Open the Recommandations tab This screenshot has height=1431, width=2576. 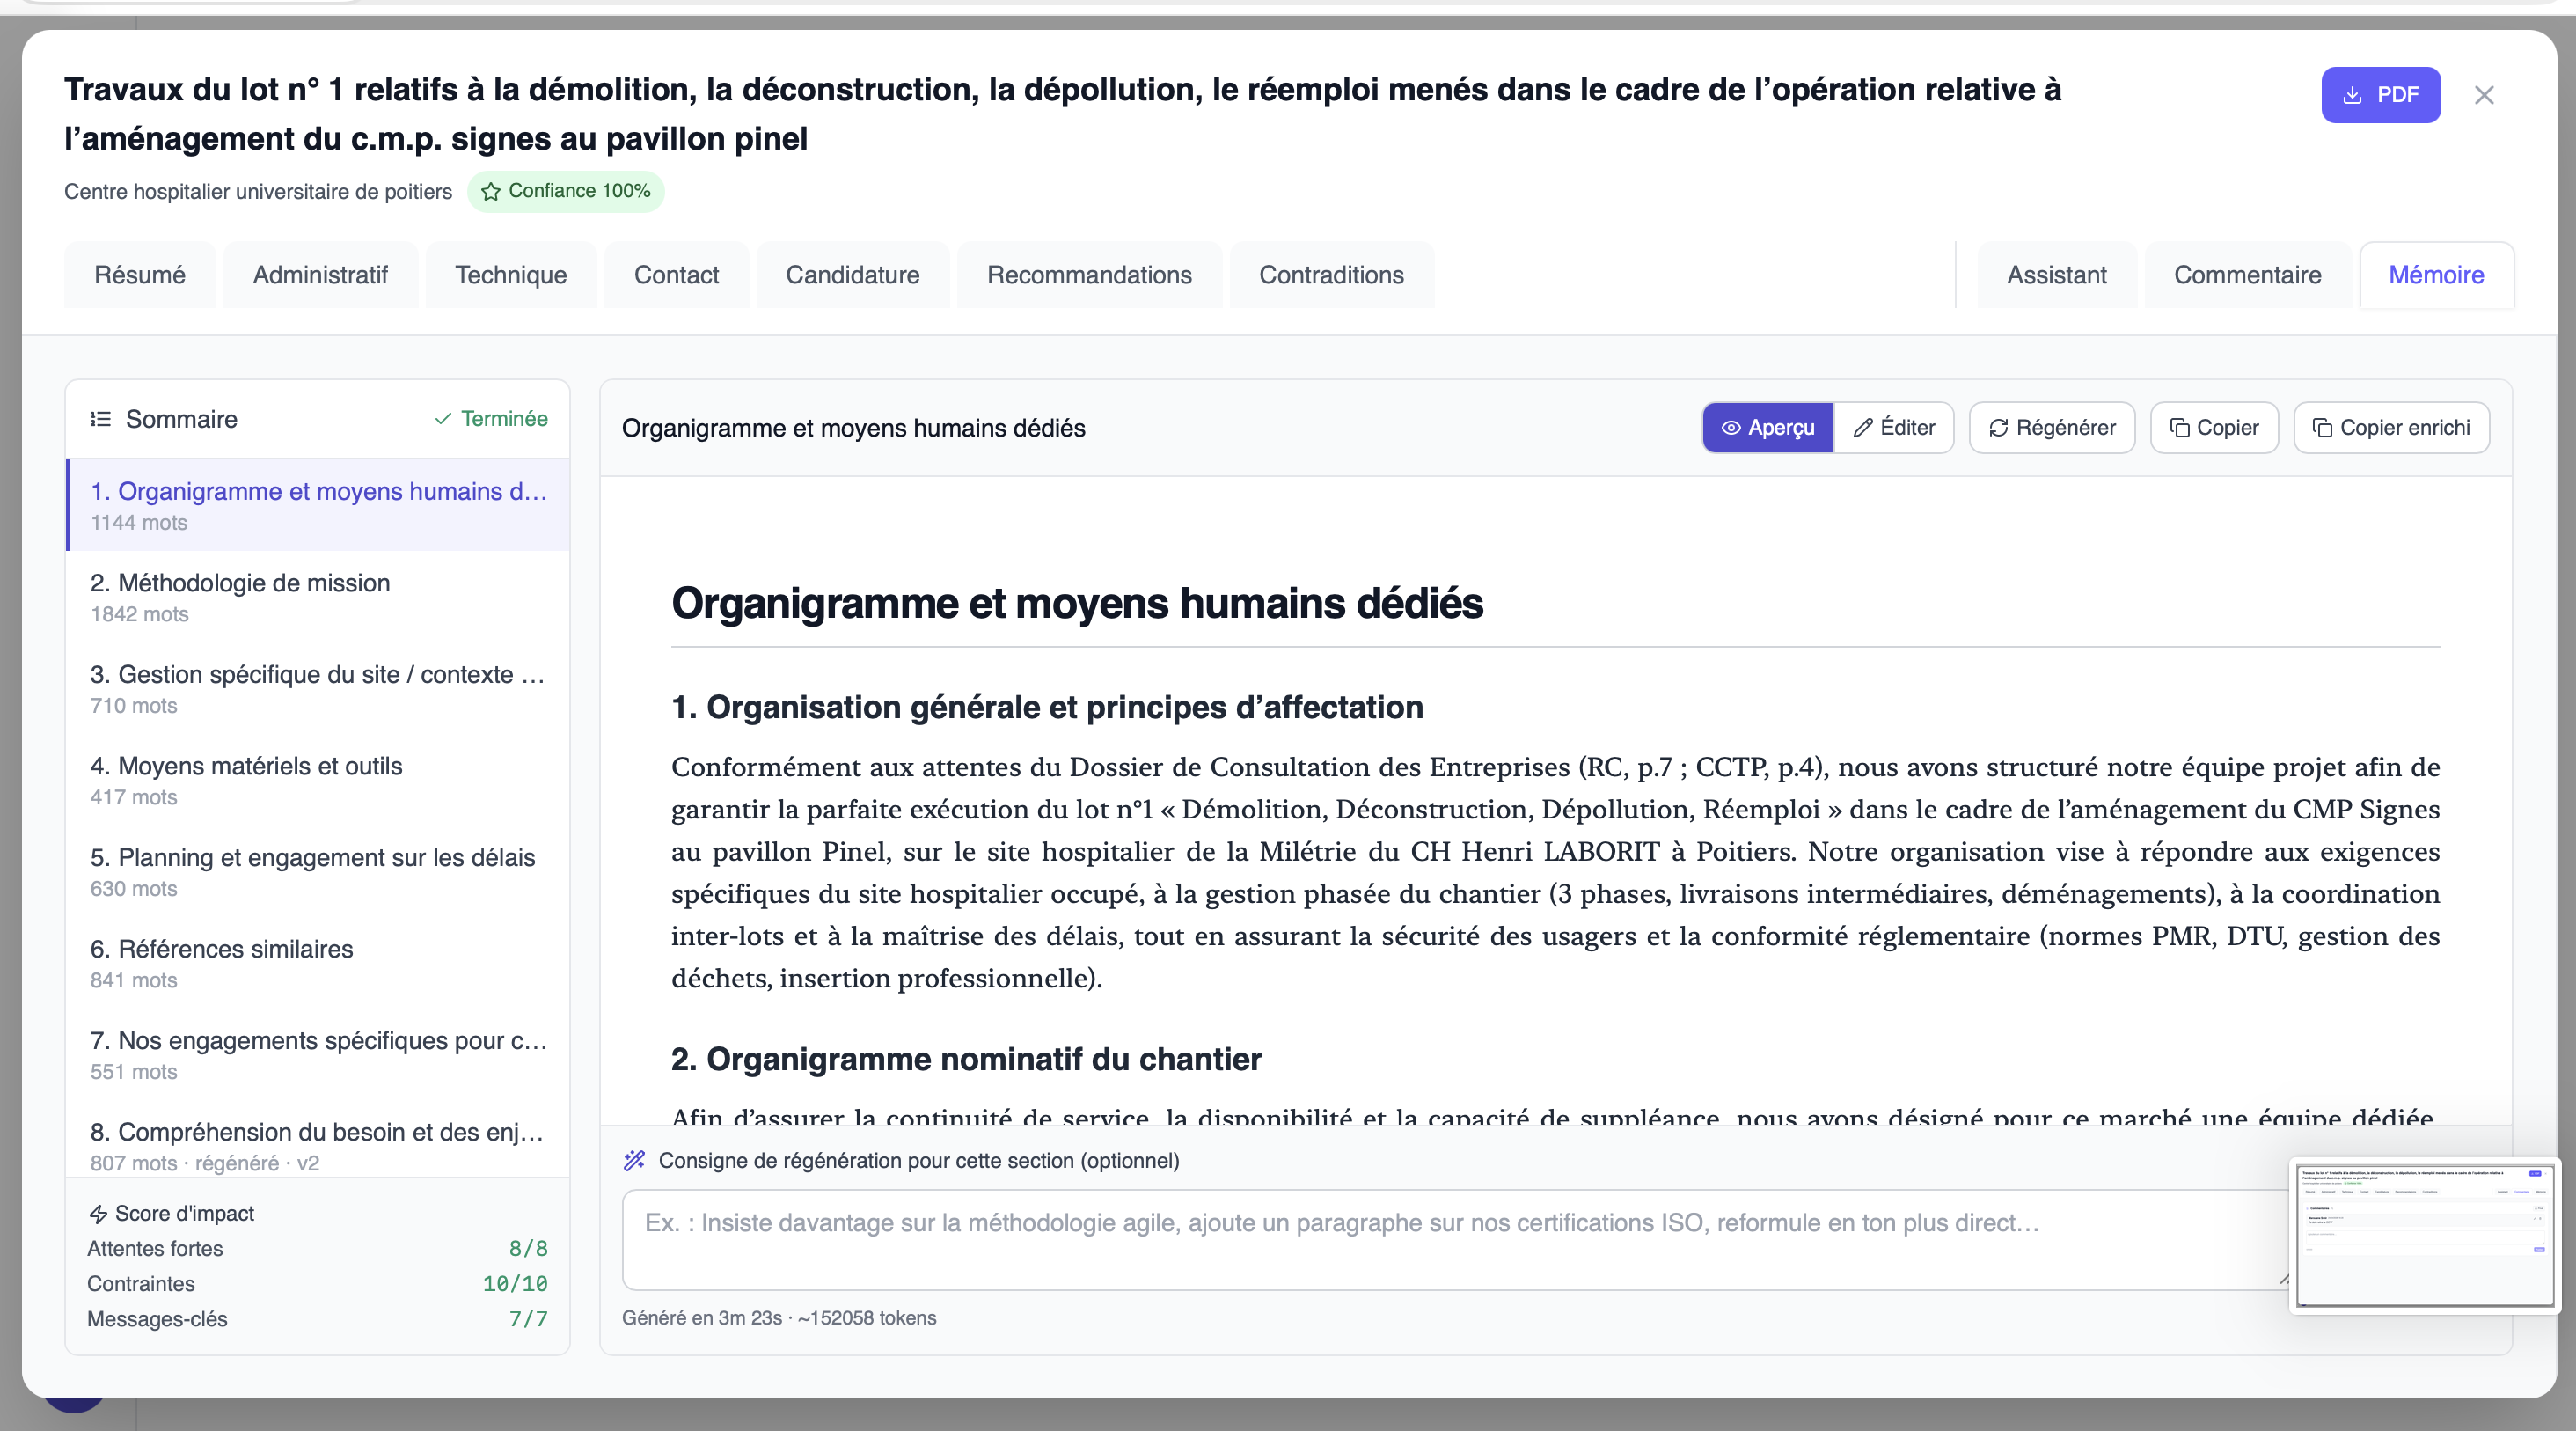1089,275
